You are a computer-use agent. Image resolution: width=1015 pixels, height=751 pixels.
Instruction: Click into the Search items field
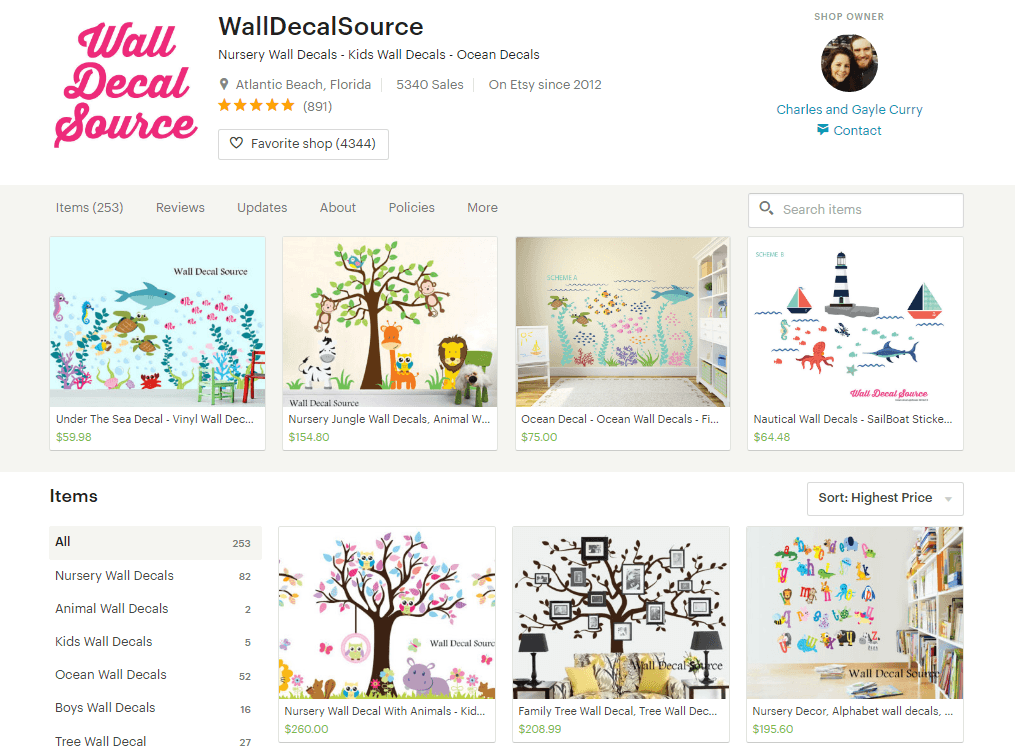[x=855, y=210]
